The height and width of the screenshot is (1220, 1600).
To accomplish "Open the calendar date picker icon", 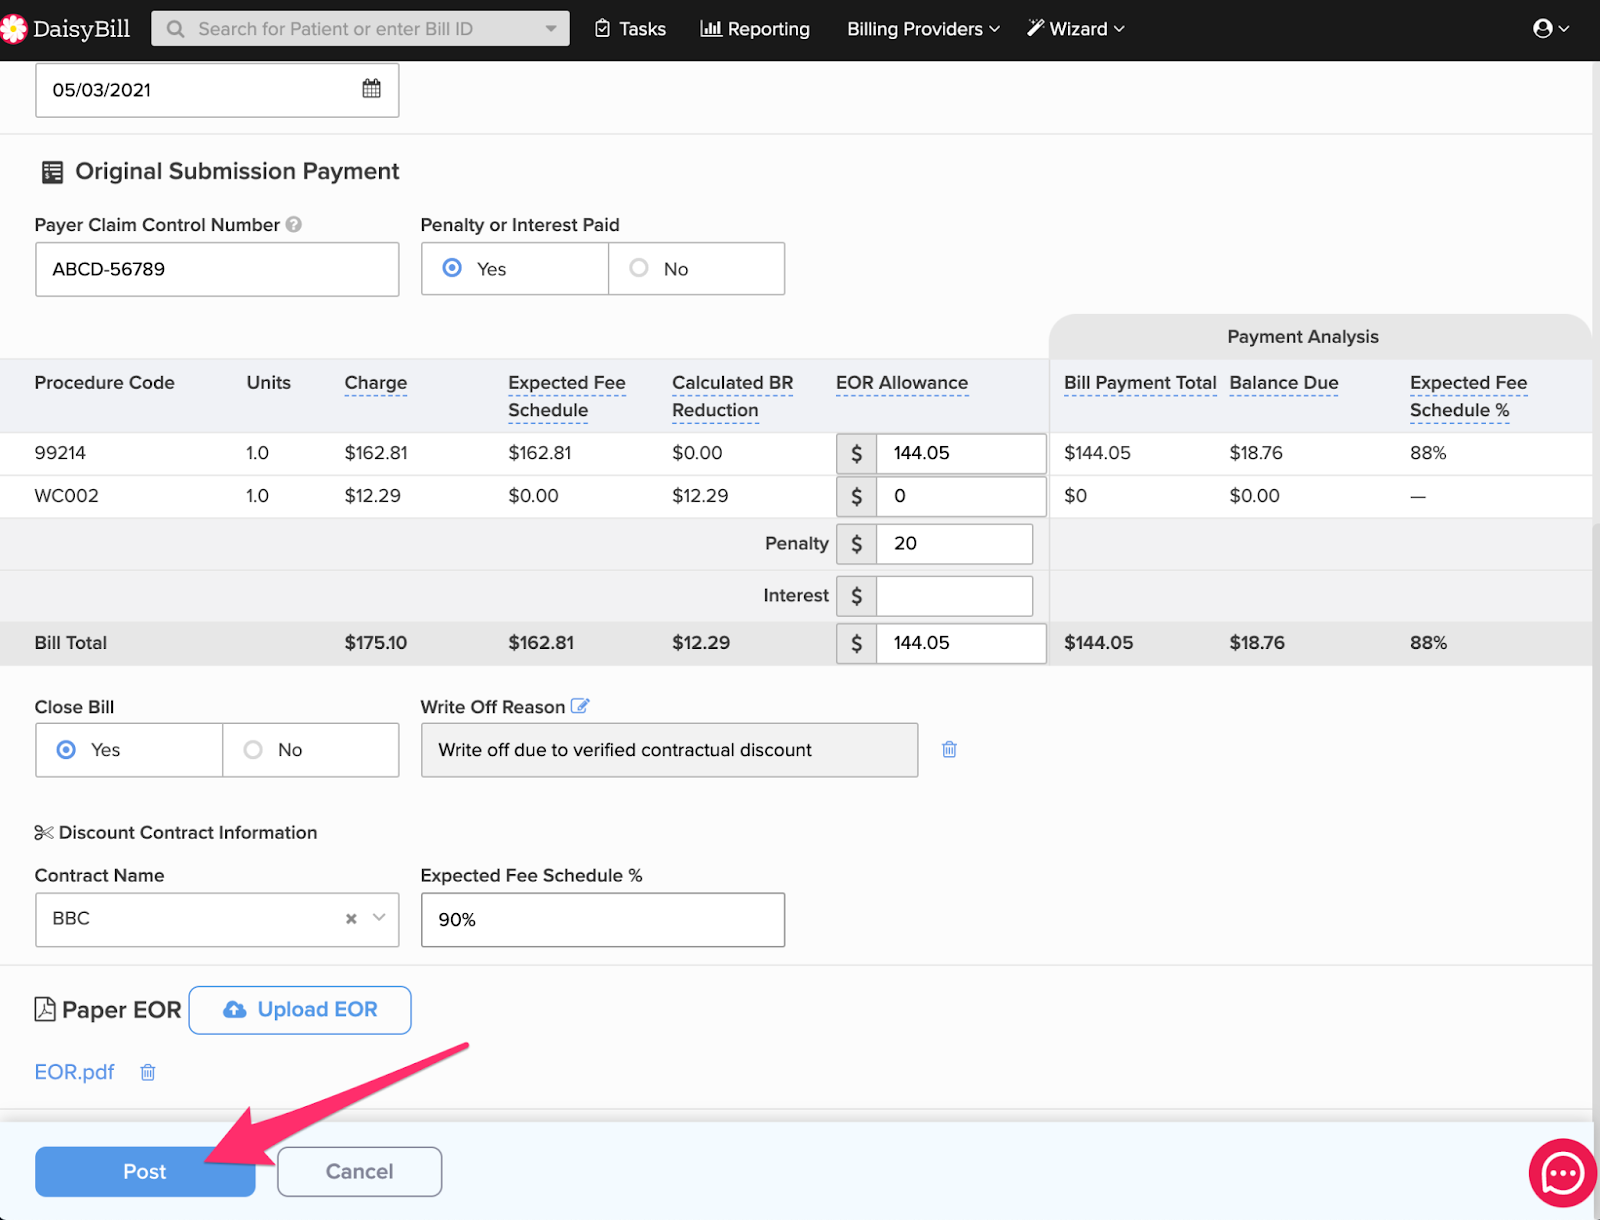I will (371, 89).
